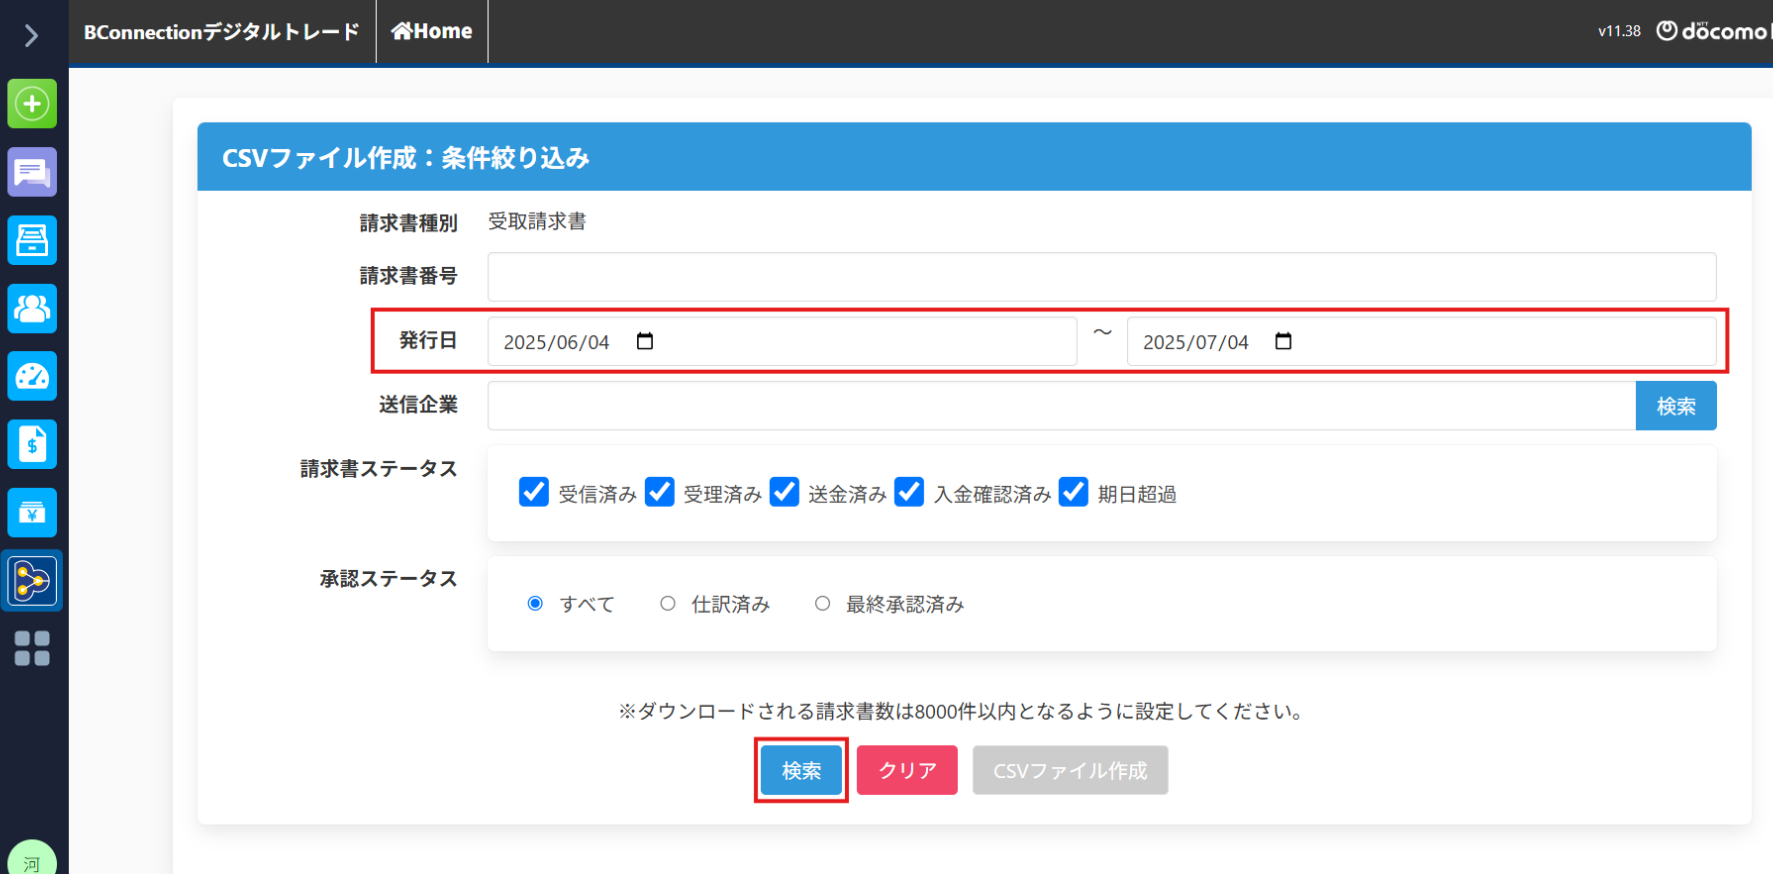
Task: Select the 仕訳済み radio button
Action: coord(668,604)
